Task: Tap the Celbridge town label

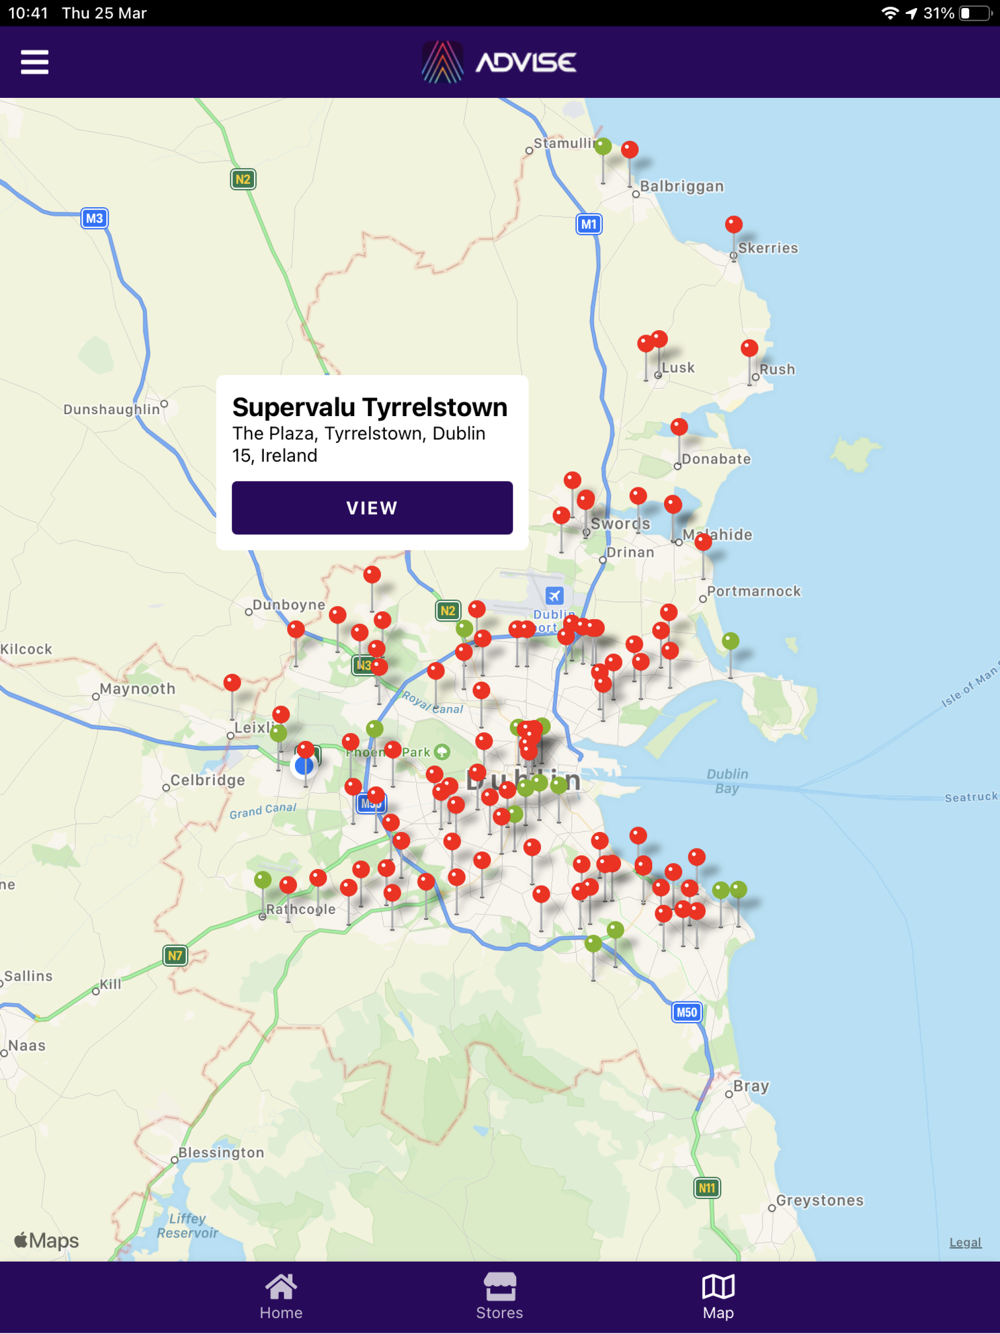Action: coord(207,780)
